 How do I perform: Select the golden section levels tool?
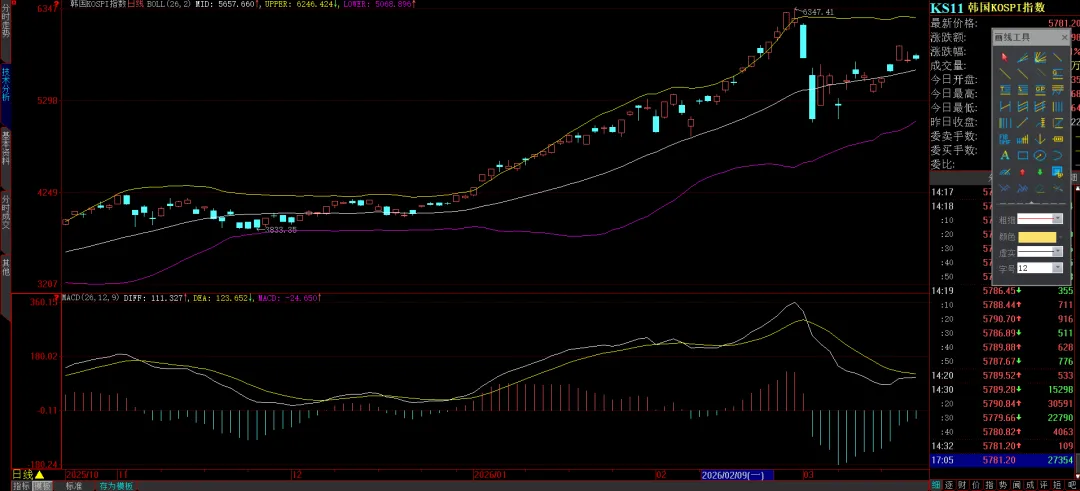point(1005,90)
